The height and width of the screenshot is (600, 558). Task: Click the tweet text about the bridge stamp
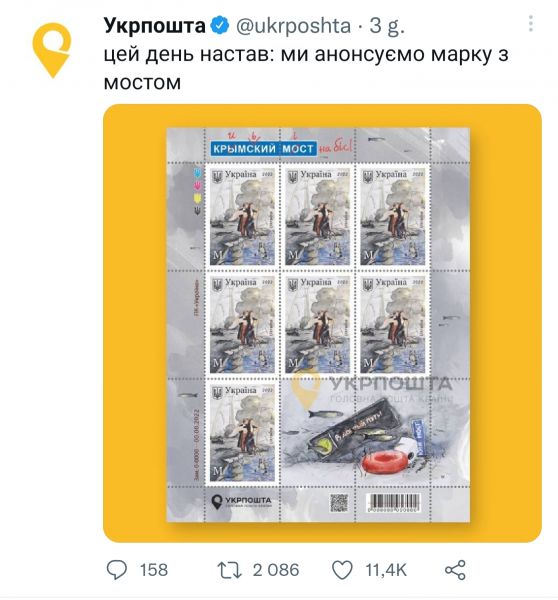(306, 68)
